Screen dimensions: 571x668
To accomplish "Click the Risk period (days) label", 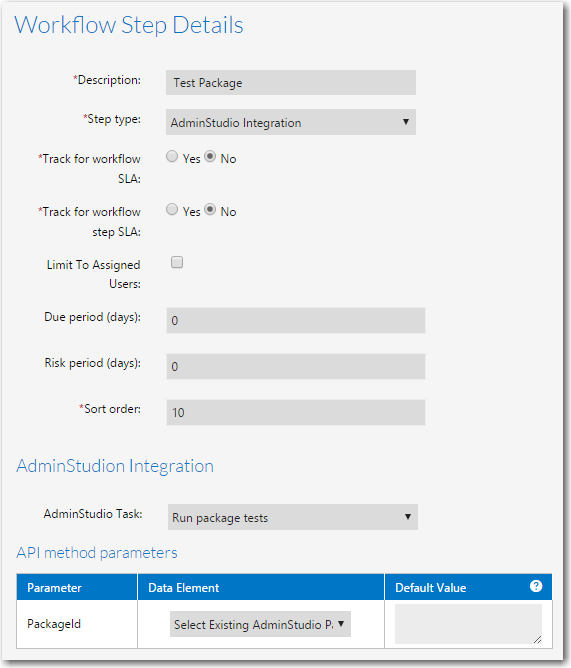I will (x=92, y=363).
